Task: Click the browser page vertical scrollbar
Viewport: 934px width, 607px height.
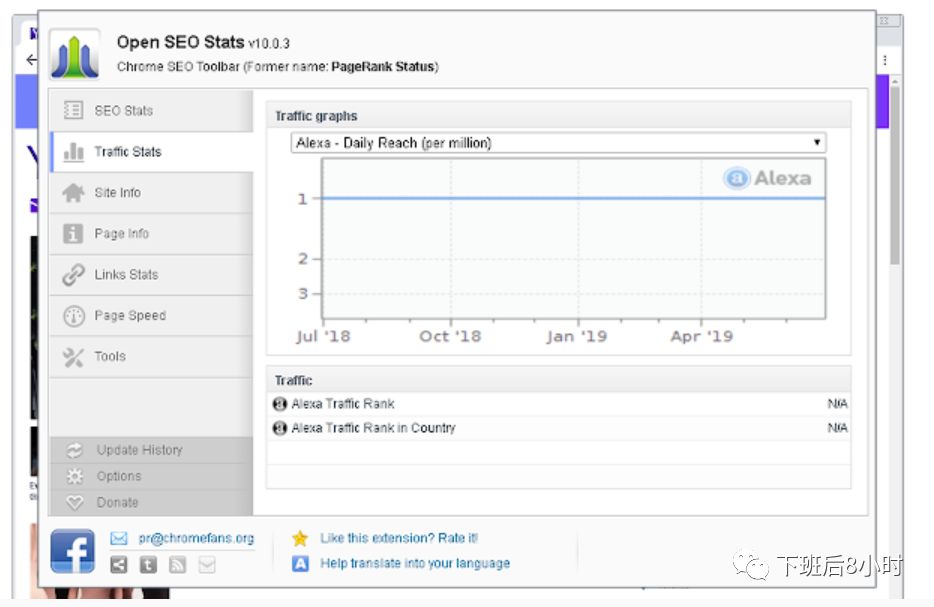Action: (x=895, y=176)
